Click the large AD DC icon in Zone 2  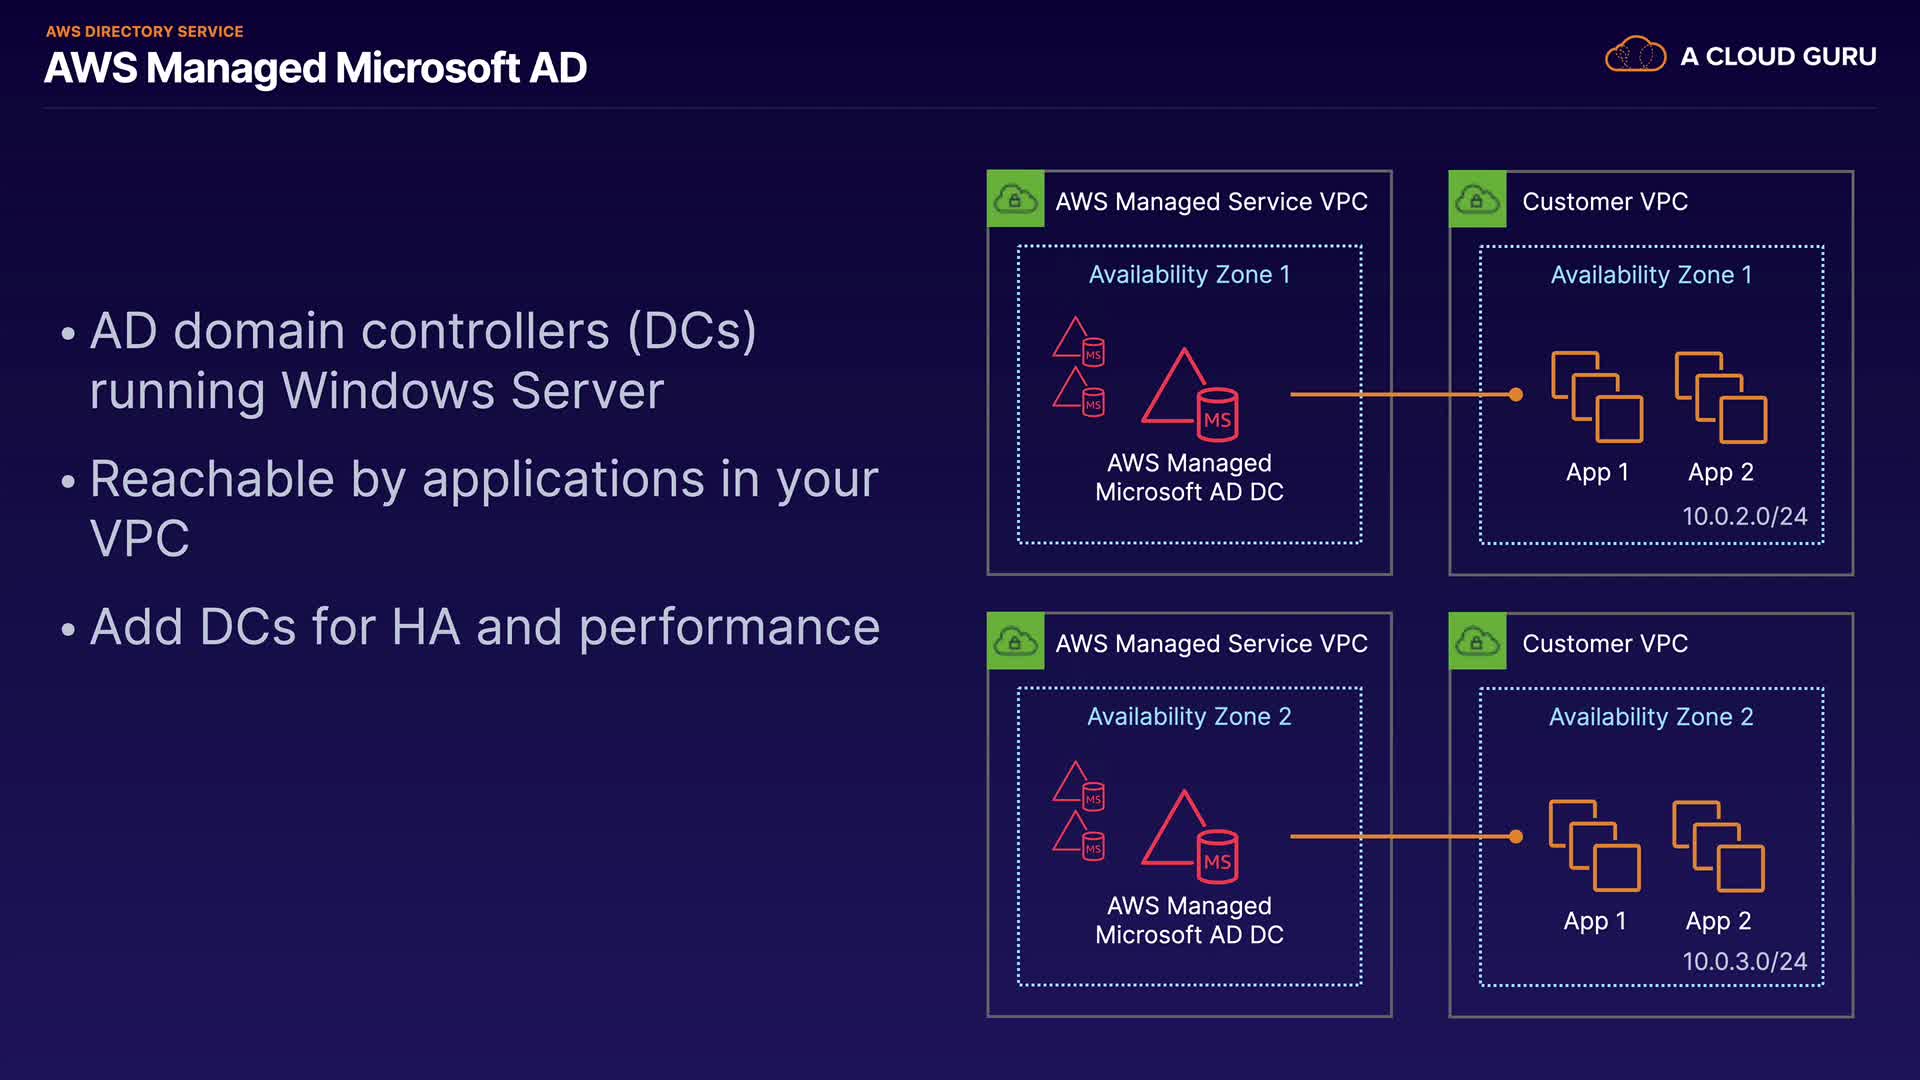coord(1190,837)
